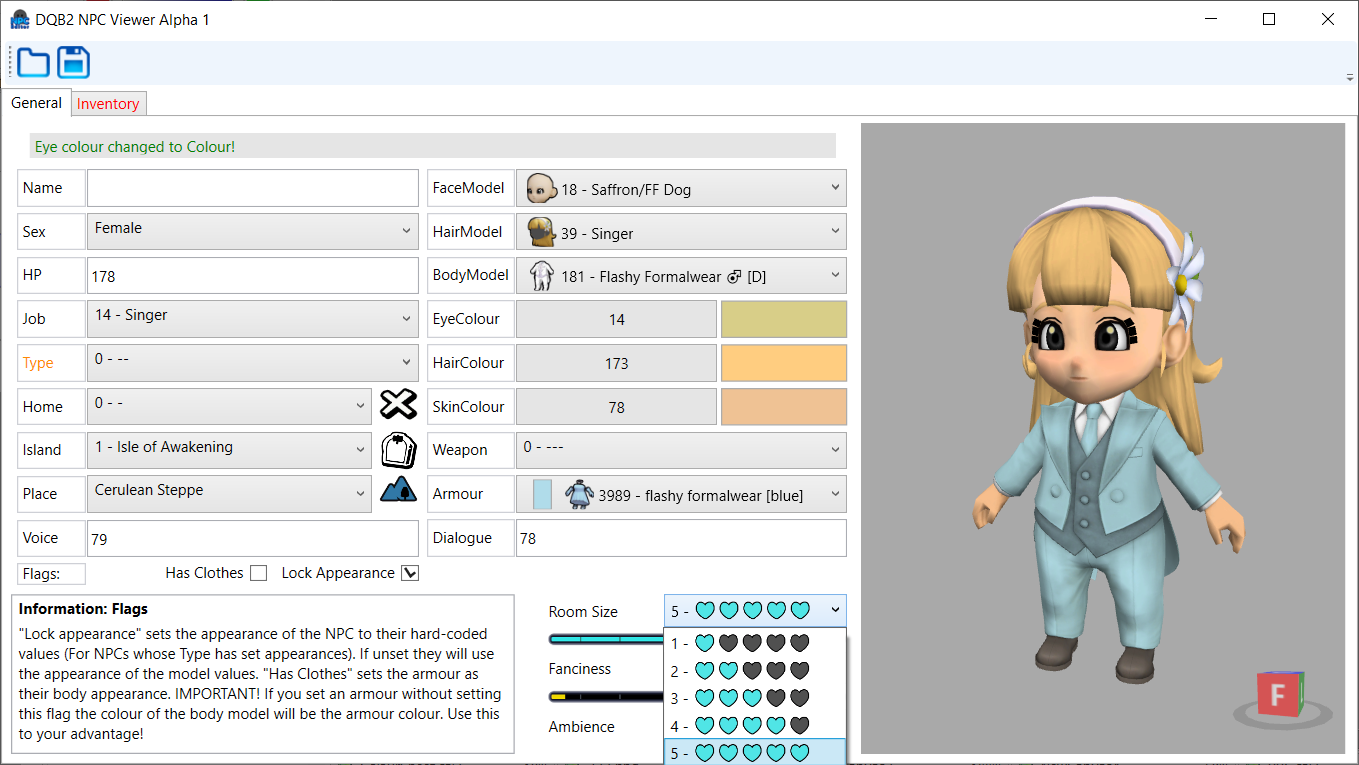
Task: Click the hair icon in the HairModel box
Action: 541,232
